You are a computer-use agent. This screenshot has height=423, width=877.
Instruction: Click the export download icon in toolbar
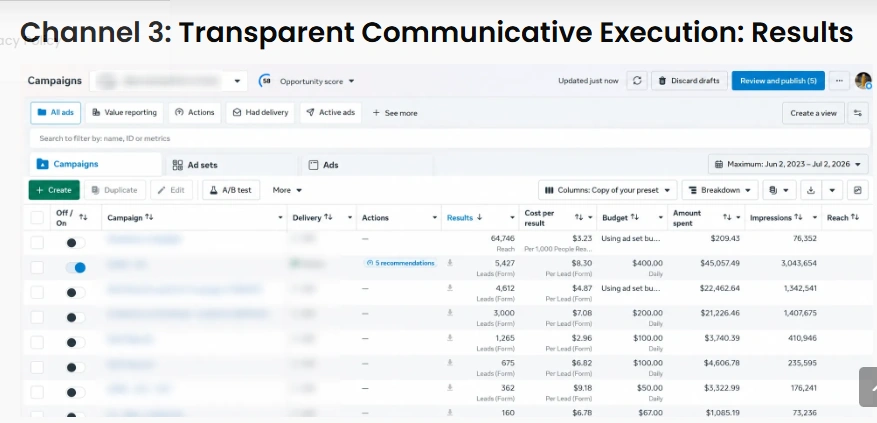[x=810, y=190]
